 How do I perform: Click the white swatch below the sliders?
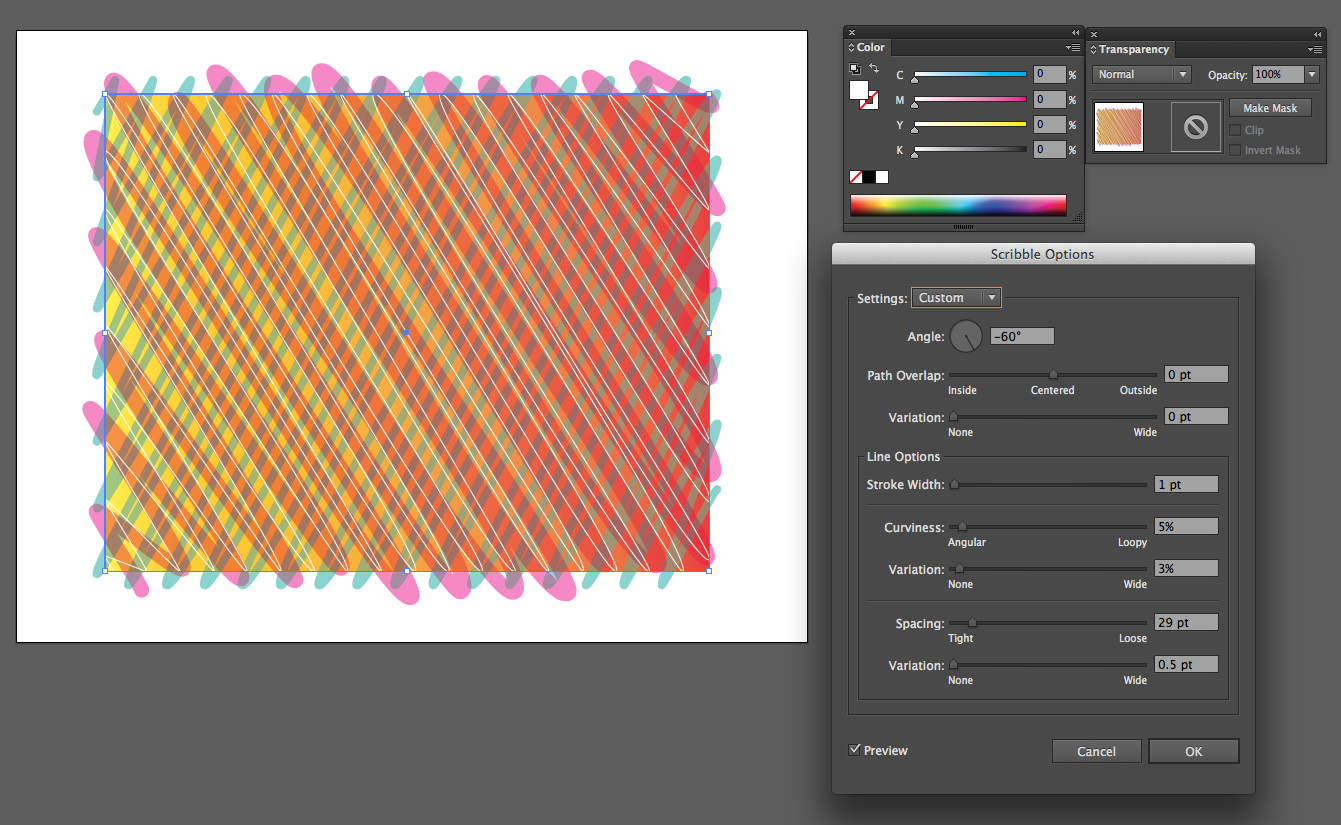click(x=881, y=177)
